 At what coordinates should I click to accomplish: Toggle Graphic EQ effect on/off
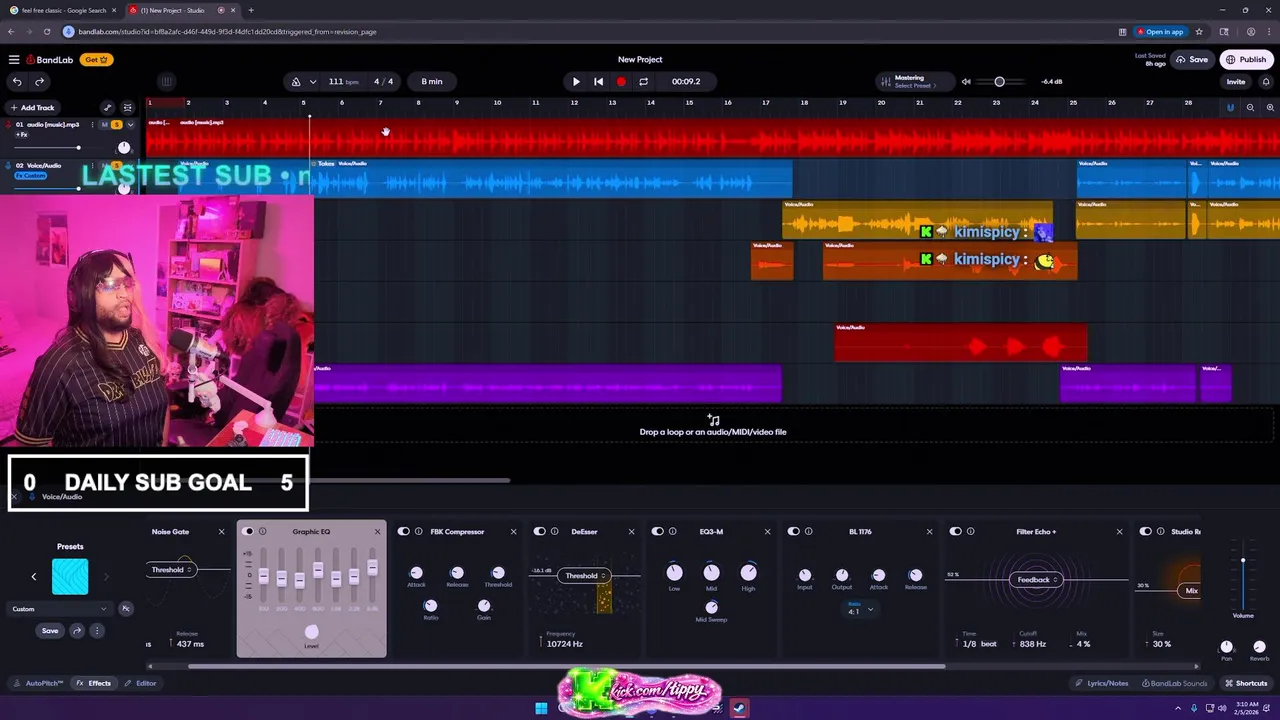click(x=248, y=532)
